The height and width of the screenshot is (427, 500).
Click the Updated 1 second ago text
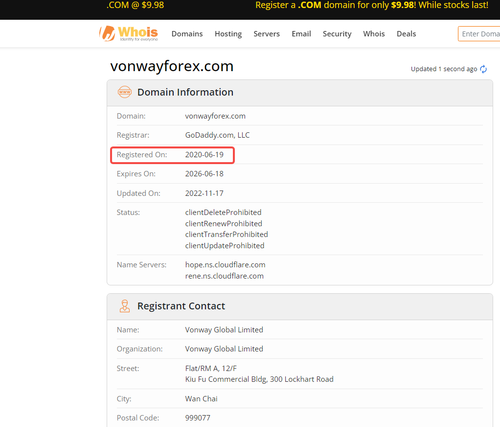pos(444,69)
